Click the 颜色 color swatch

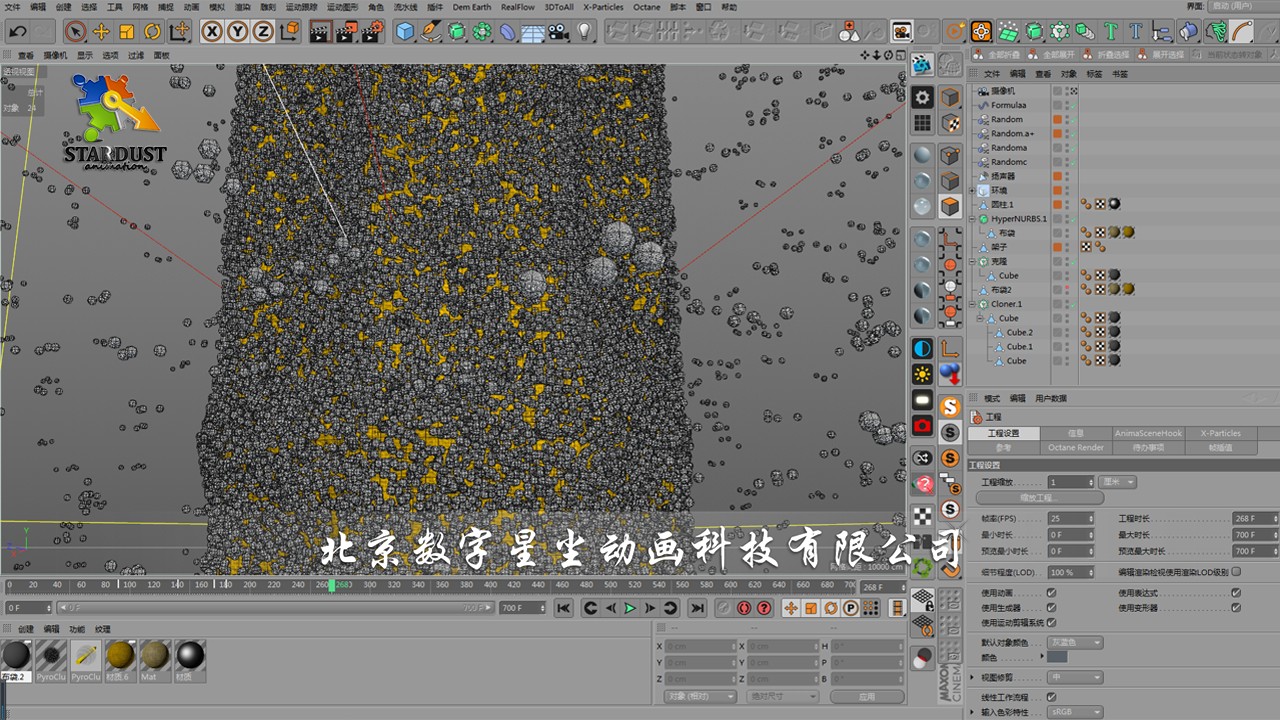click(x=1057, y=657)
